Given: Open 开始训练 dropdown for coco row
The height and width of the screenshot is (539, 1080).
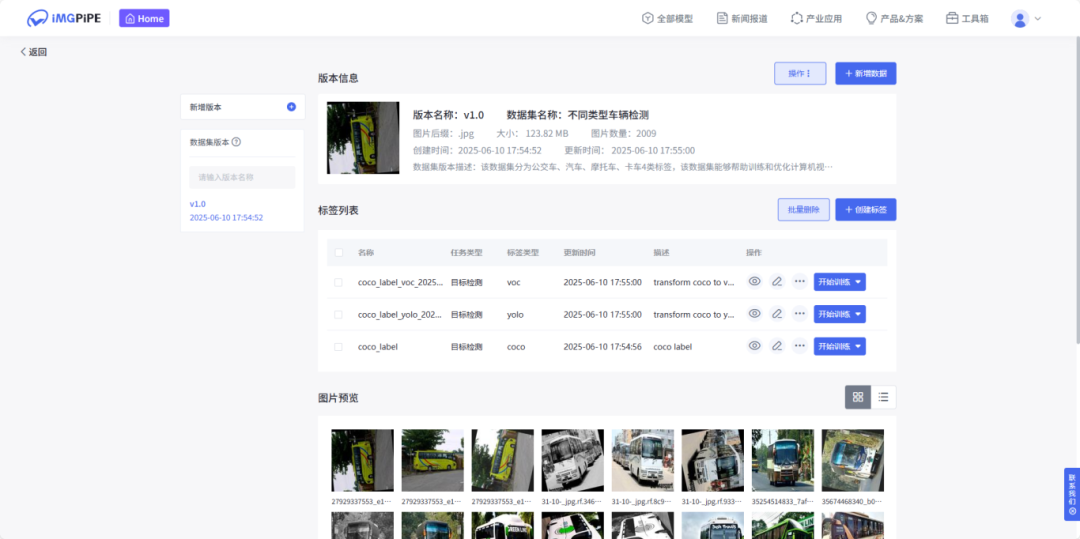Looking at the screenshot, I should [x=840, y=346].
